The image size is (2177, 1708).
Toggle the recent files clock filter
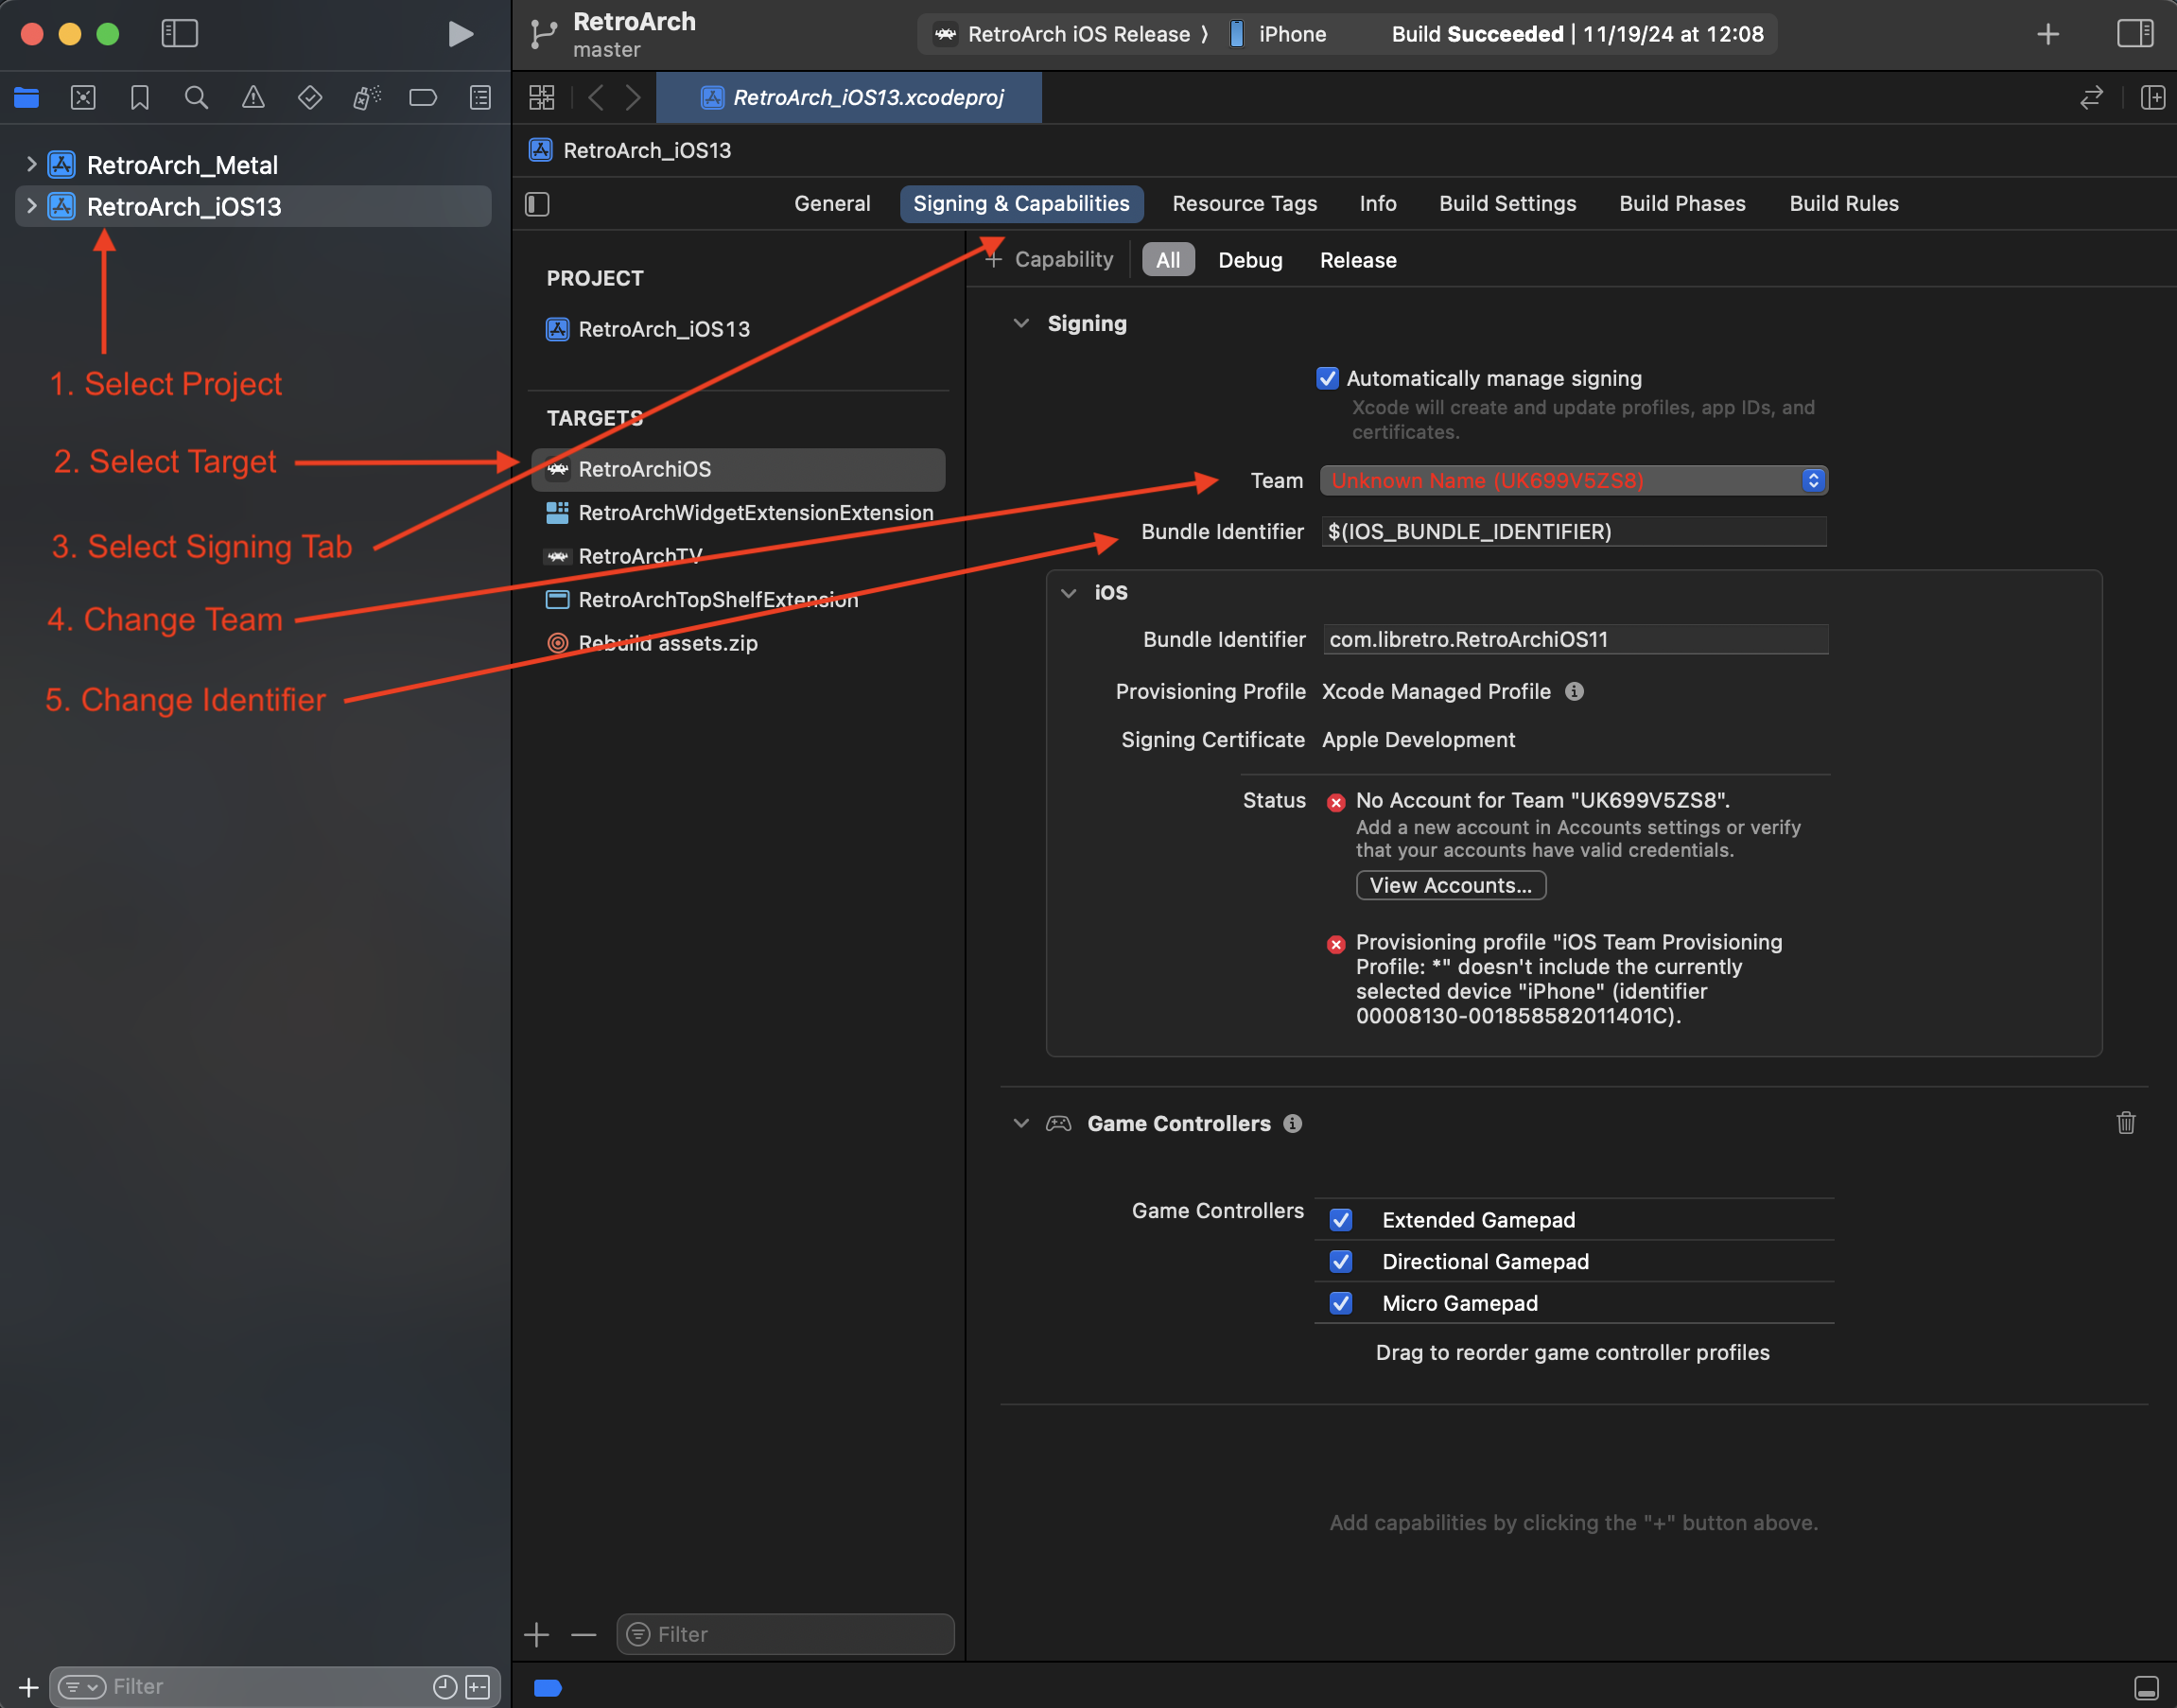pyautogui.click(x=445, y=1688)
